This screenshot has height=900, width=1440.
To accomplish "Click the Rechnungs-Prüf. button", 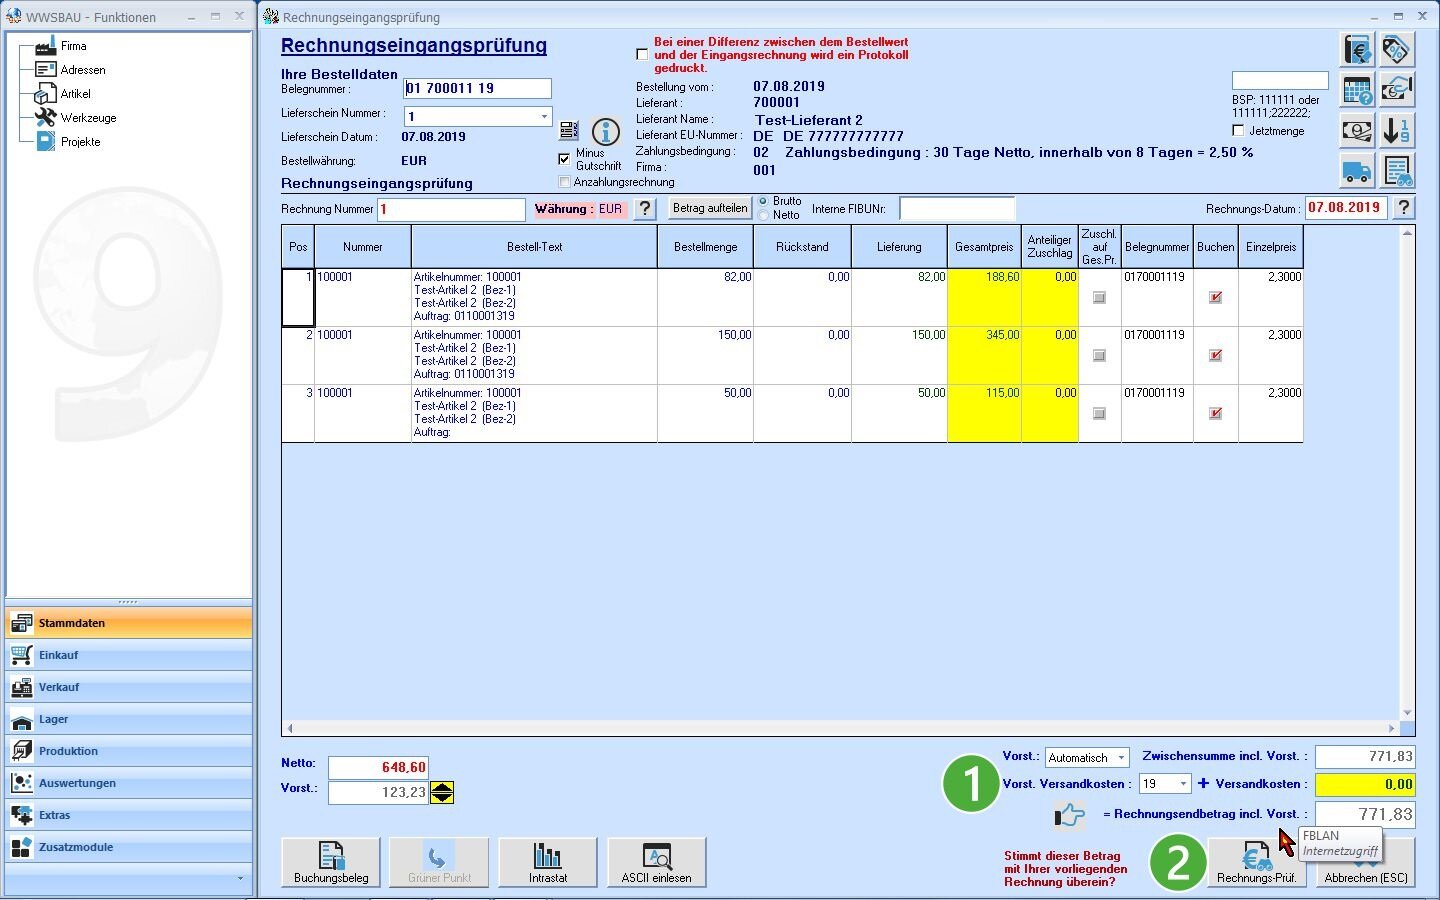I will click(x=1256, y=862).
